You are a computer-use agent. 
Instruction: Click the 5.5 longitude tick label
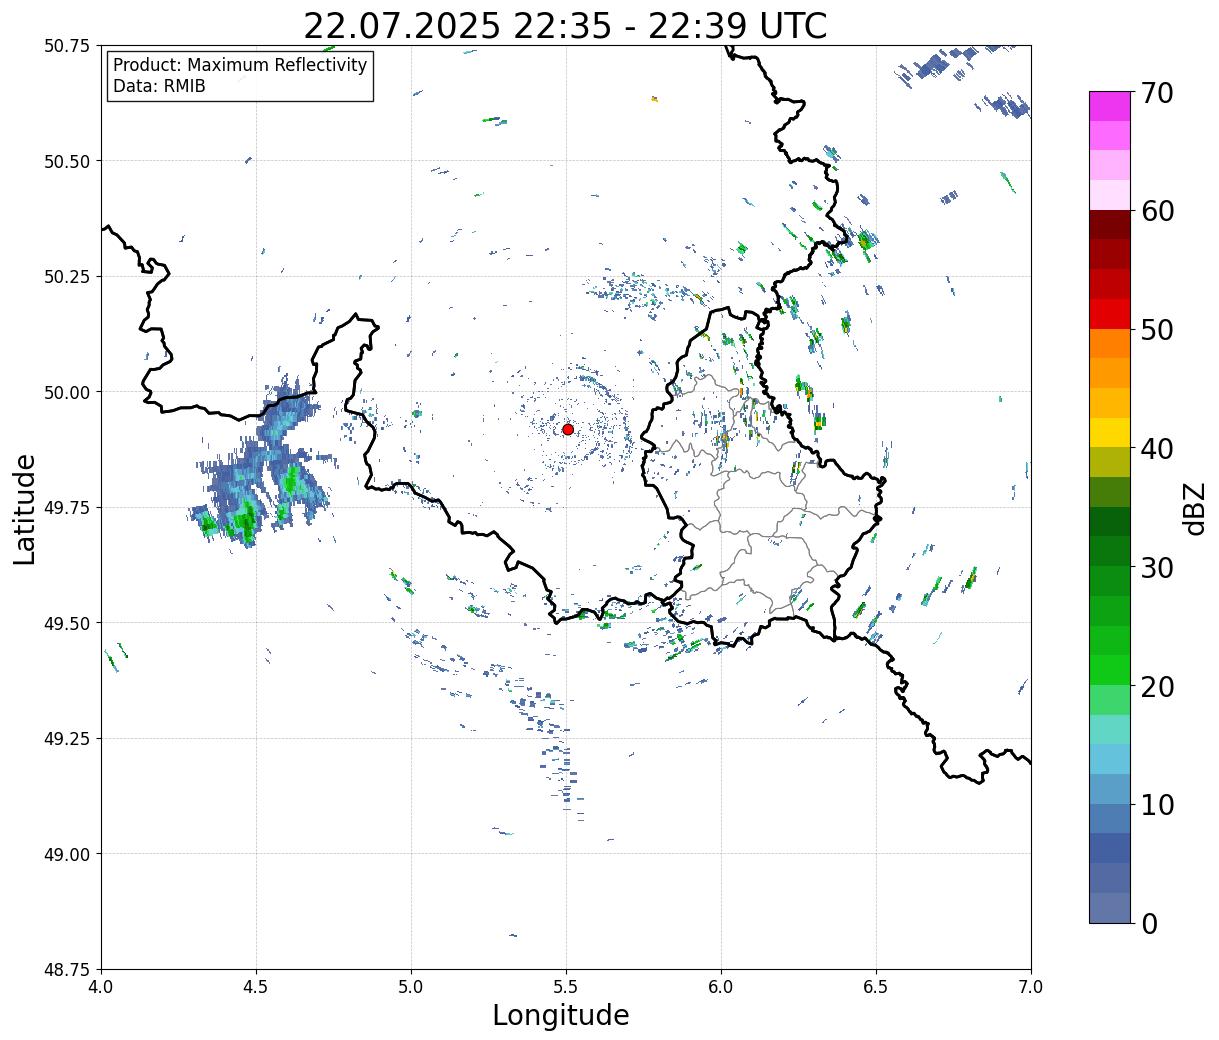click(x=566, y=987)
